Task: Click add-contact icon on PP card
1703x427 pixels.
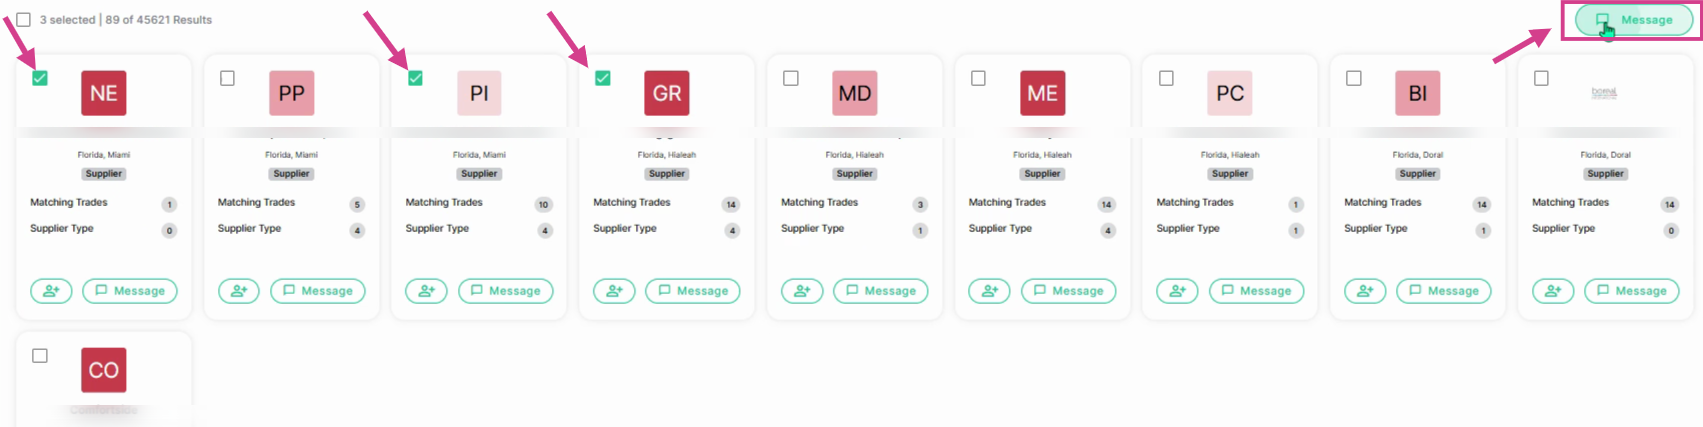Action: (x=239, y=291)
